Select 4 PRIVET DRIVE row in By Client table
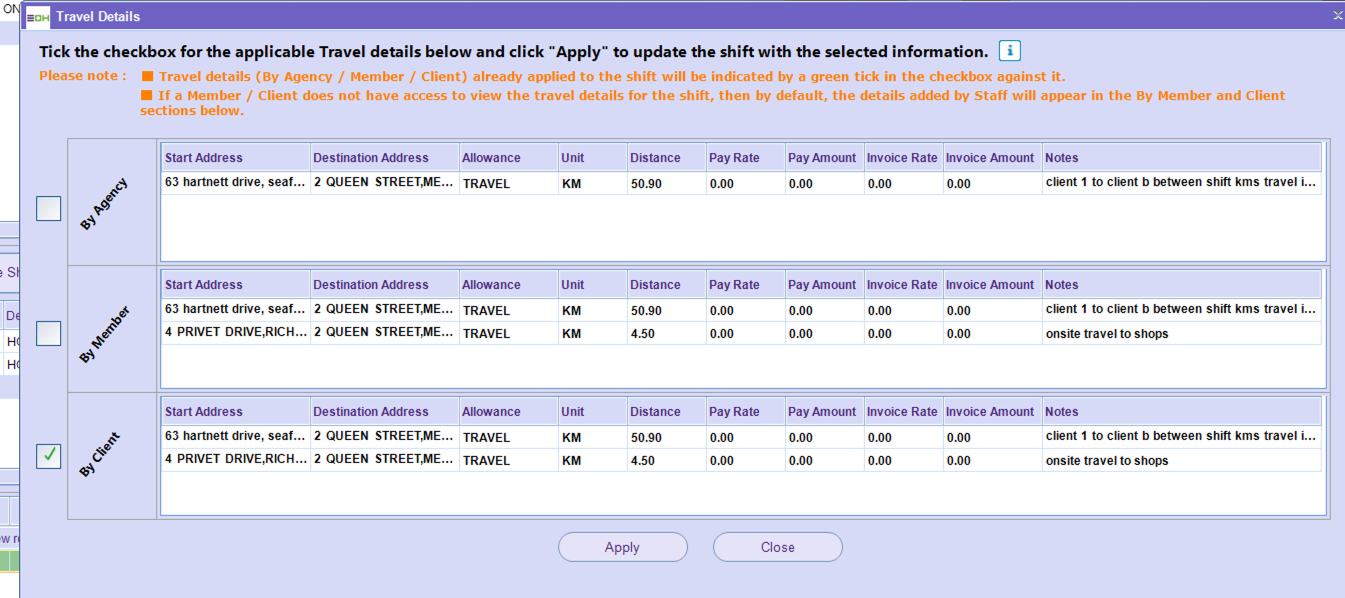 (x=235, y=461)
